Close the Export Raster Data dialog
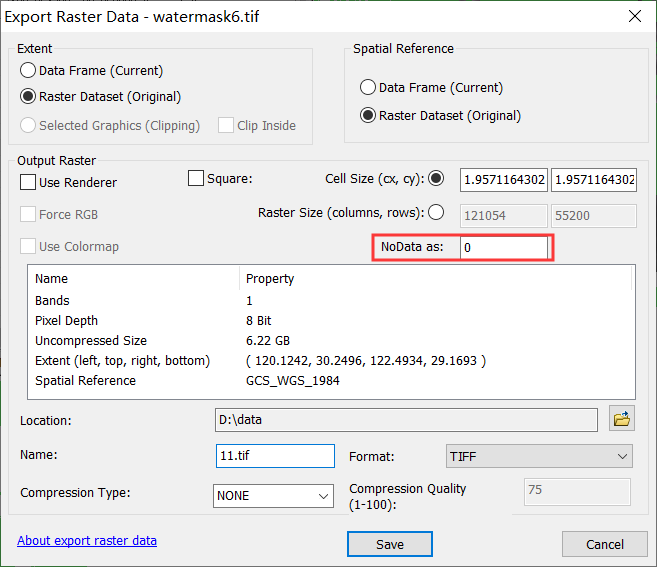This screenshot has width=657, height=567. (635, 16)
